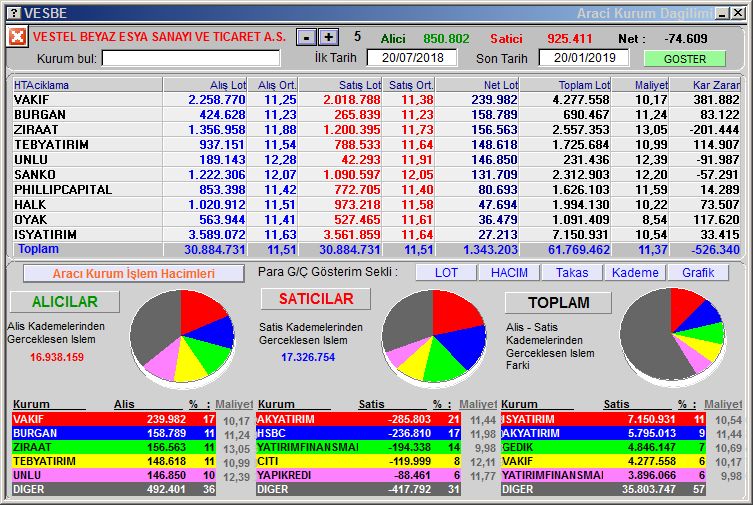Viewport: 753px width, 505px height.
Task: Switch display to LOT
Action: pyautogui.click(x=446, y=273)
